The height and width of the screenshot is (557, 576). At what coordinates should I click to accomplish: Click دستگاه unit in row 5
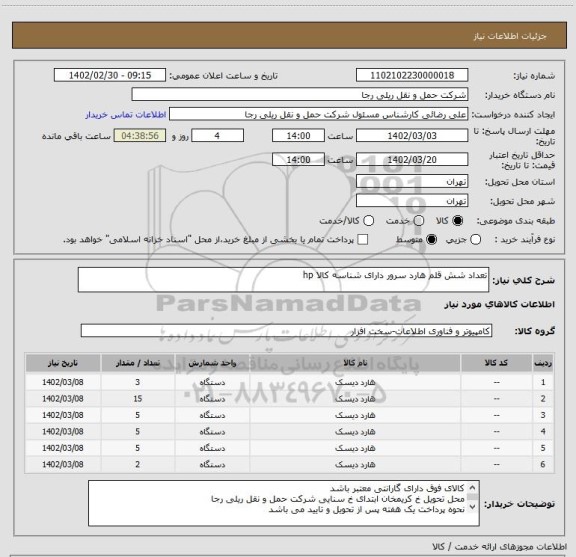point(212,448)
